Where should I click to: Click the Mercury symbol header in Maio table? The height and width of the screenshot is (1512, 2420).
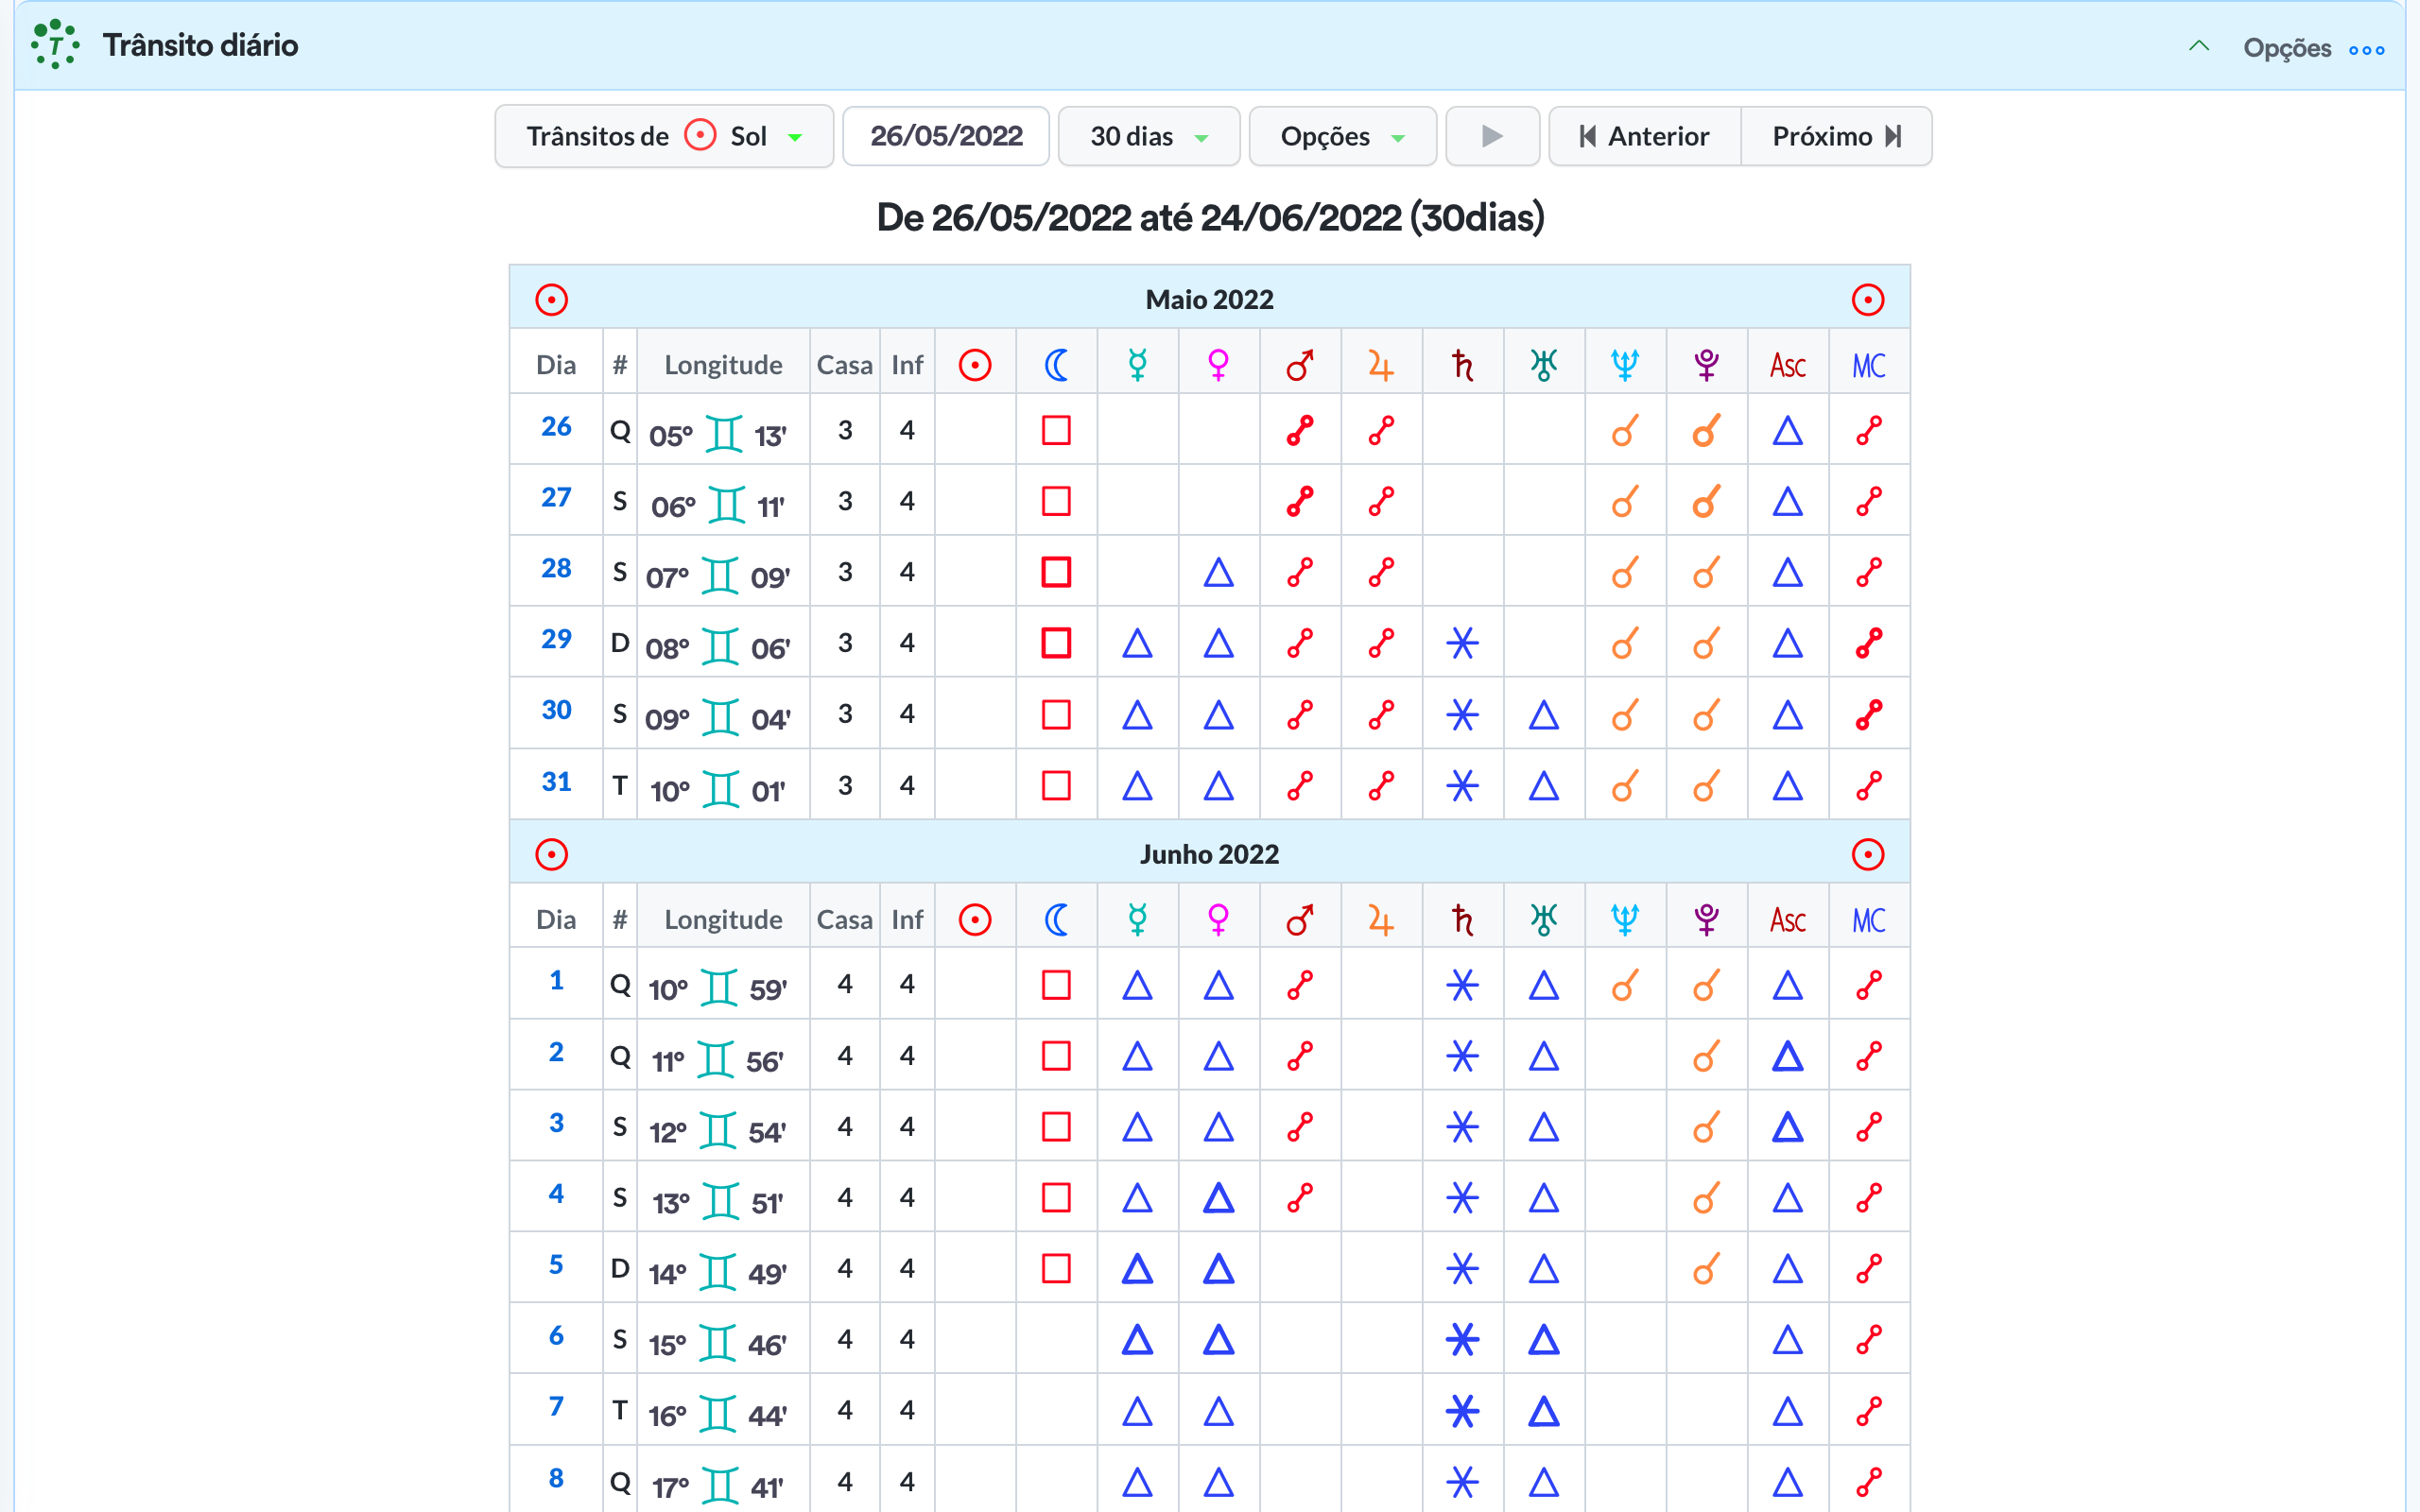(1137, 365)
